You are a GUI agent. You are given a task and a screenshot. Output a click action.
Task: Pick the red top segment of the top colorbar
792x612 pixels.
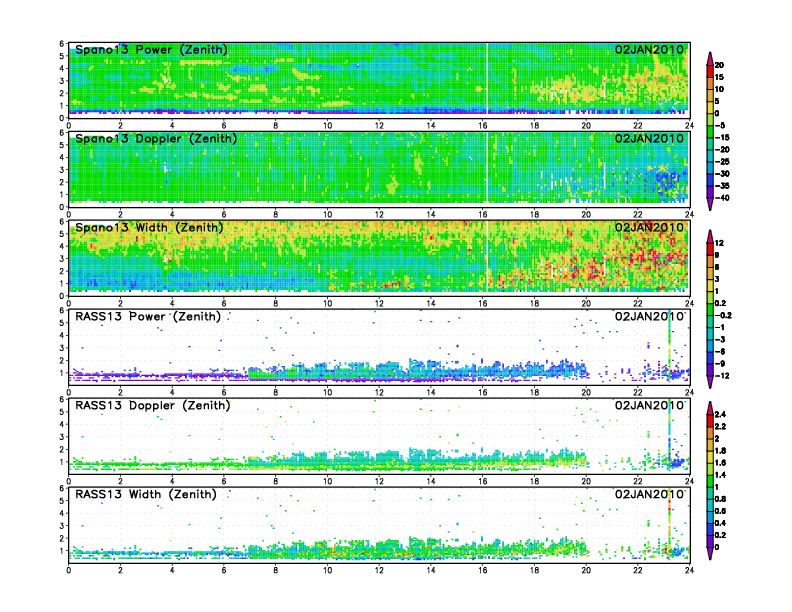[710, 71]
